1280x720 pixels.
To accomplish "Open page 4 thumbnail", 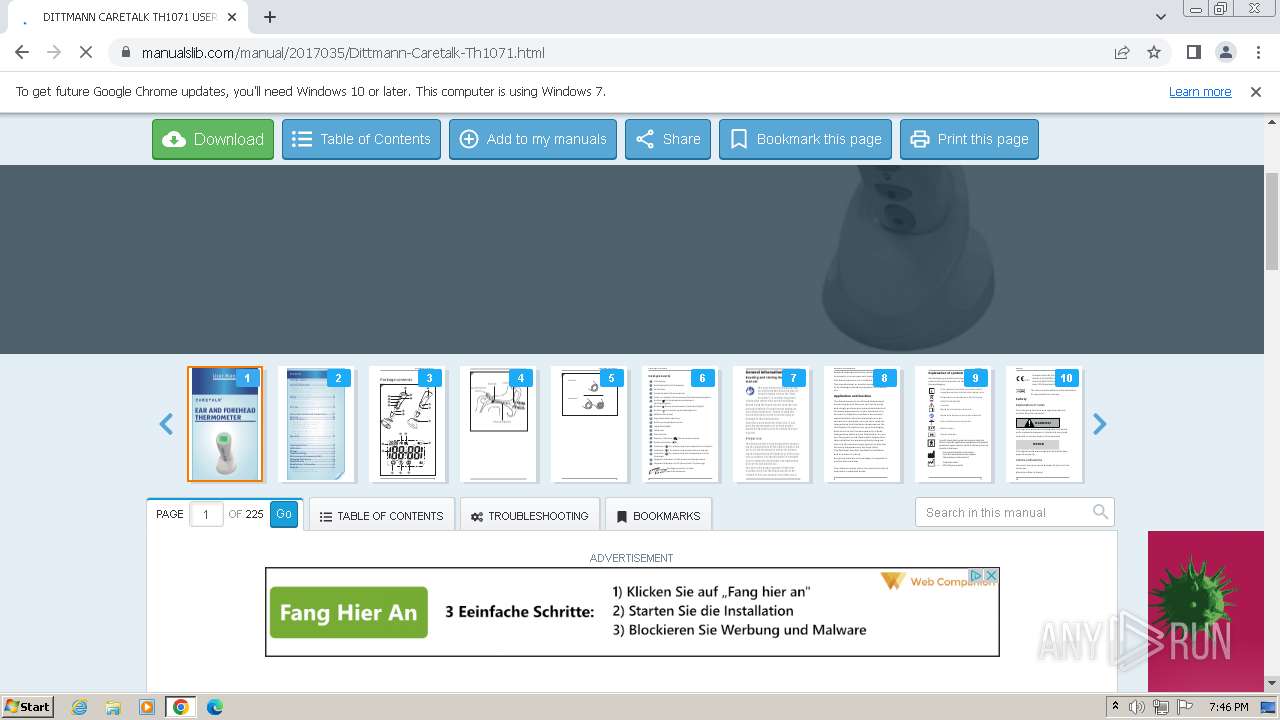I will click(x=498, y=424).
